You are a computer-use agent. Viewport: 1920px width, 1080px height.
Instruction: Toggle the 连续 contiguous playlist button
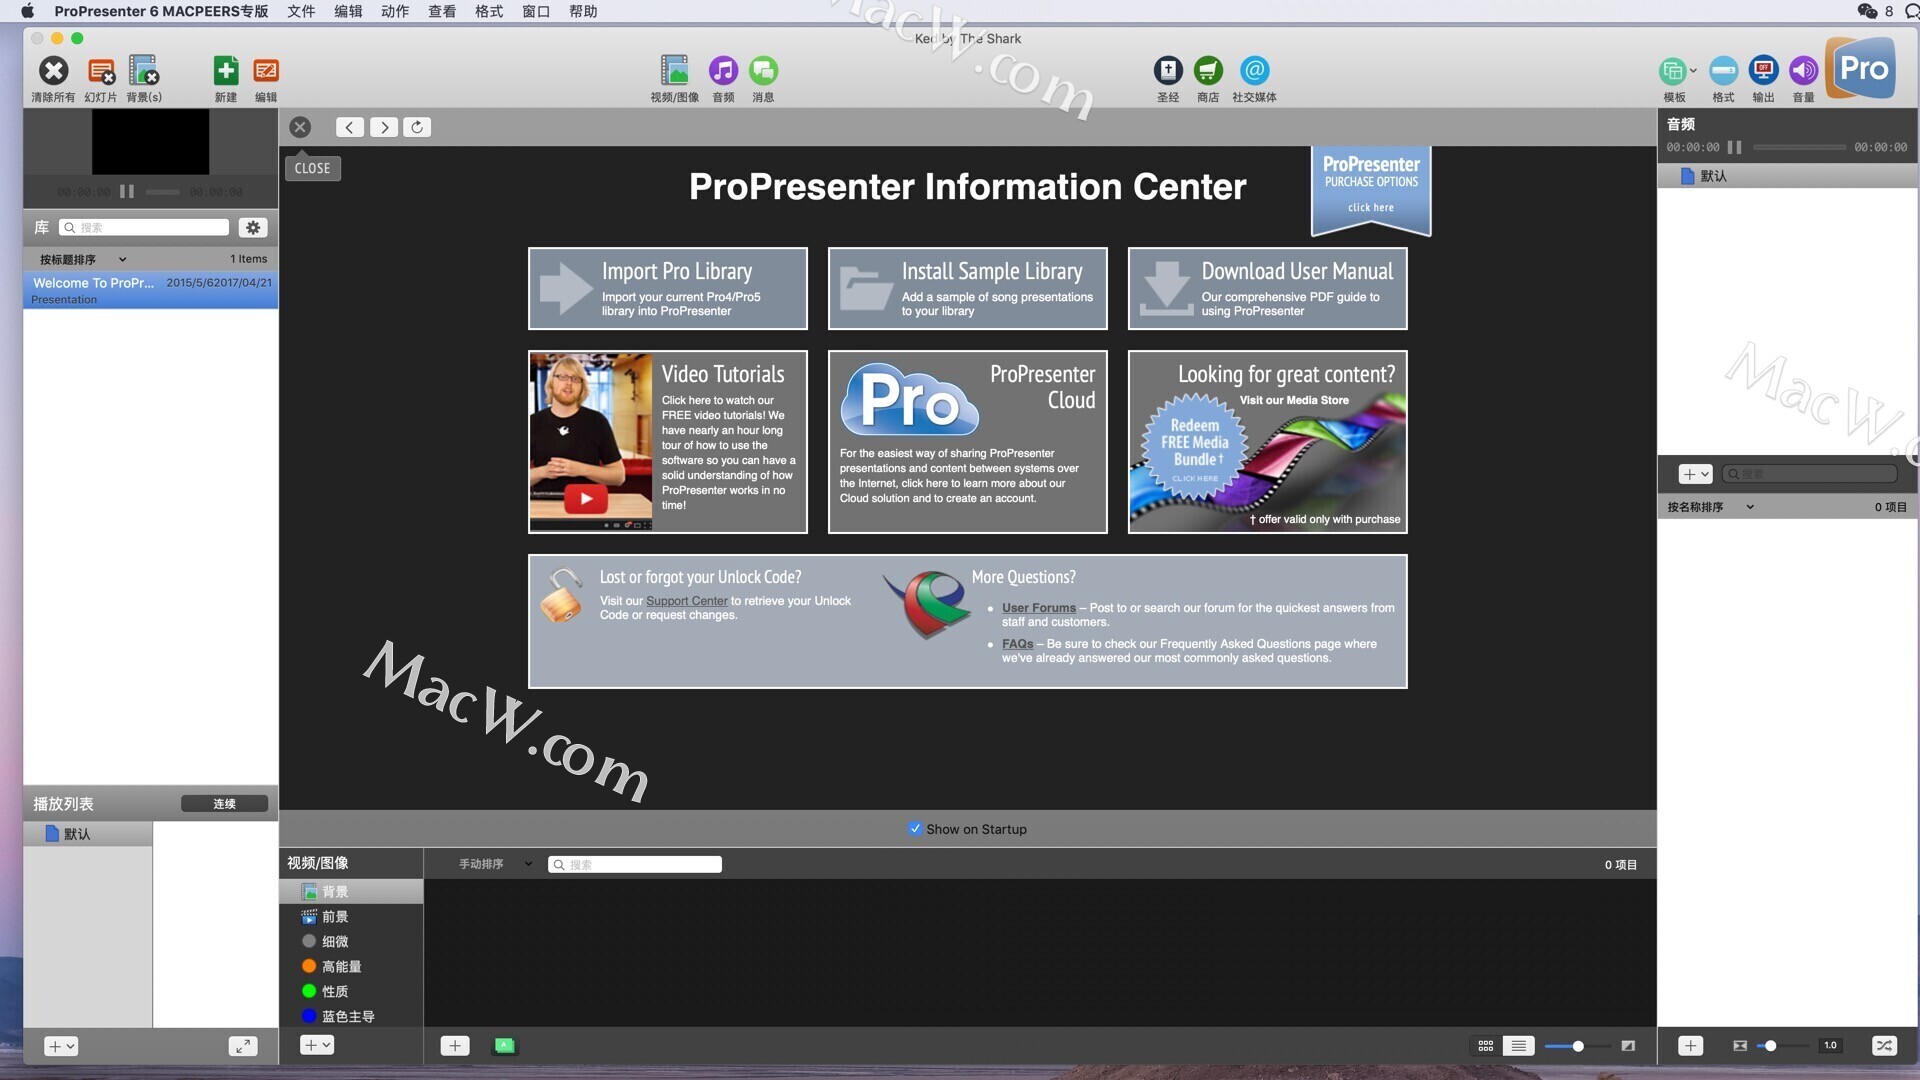225,804
